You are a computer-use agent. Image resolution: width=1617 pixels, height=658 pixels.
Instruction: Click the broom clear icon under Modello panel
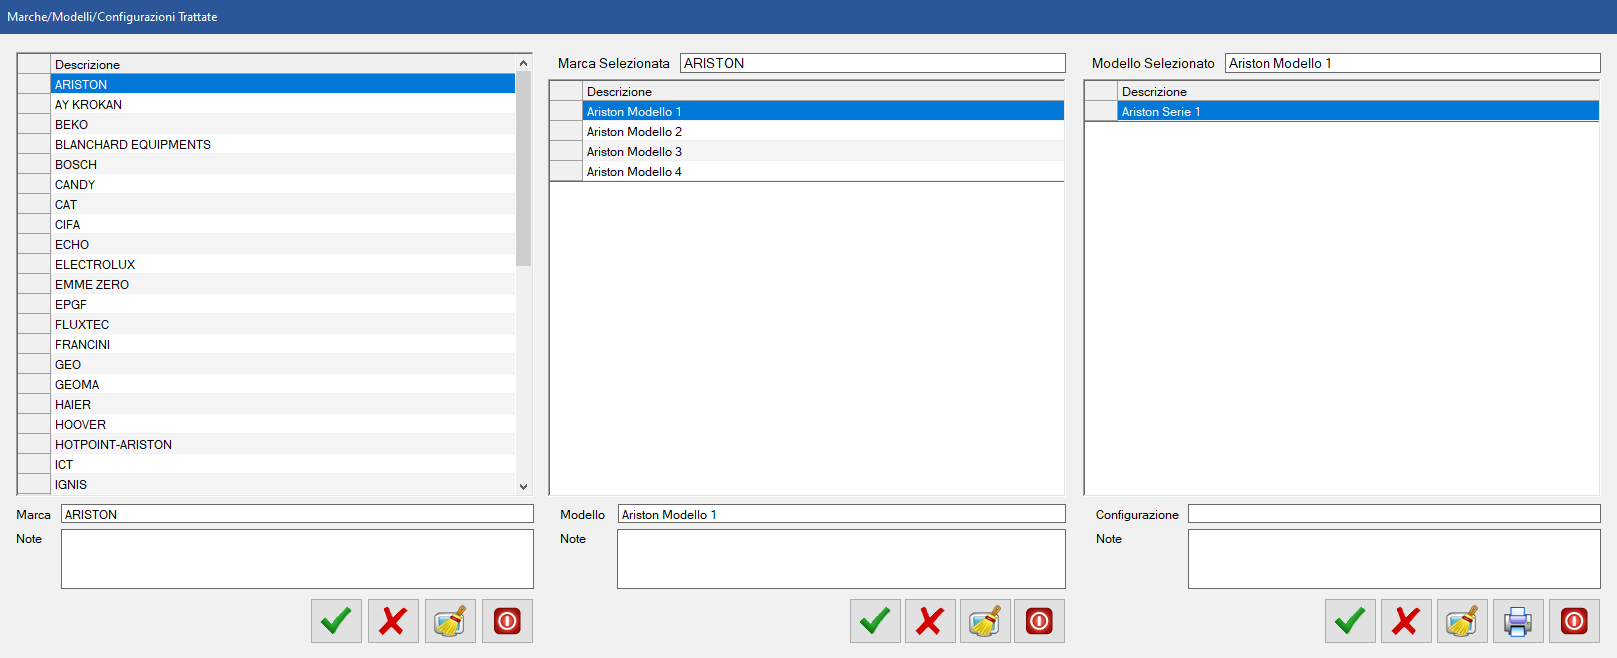[985, 621]
